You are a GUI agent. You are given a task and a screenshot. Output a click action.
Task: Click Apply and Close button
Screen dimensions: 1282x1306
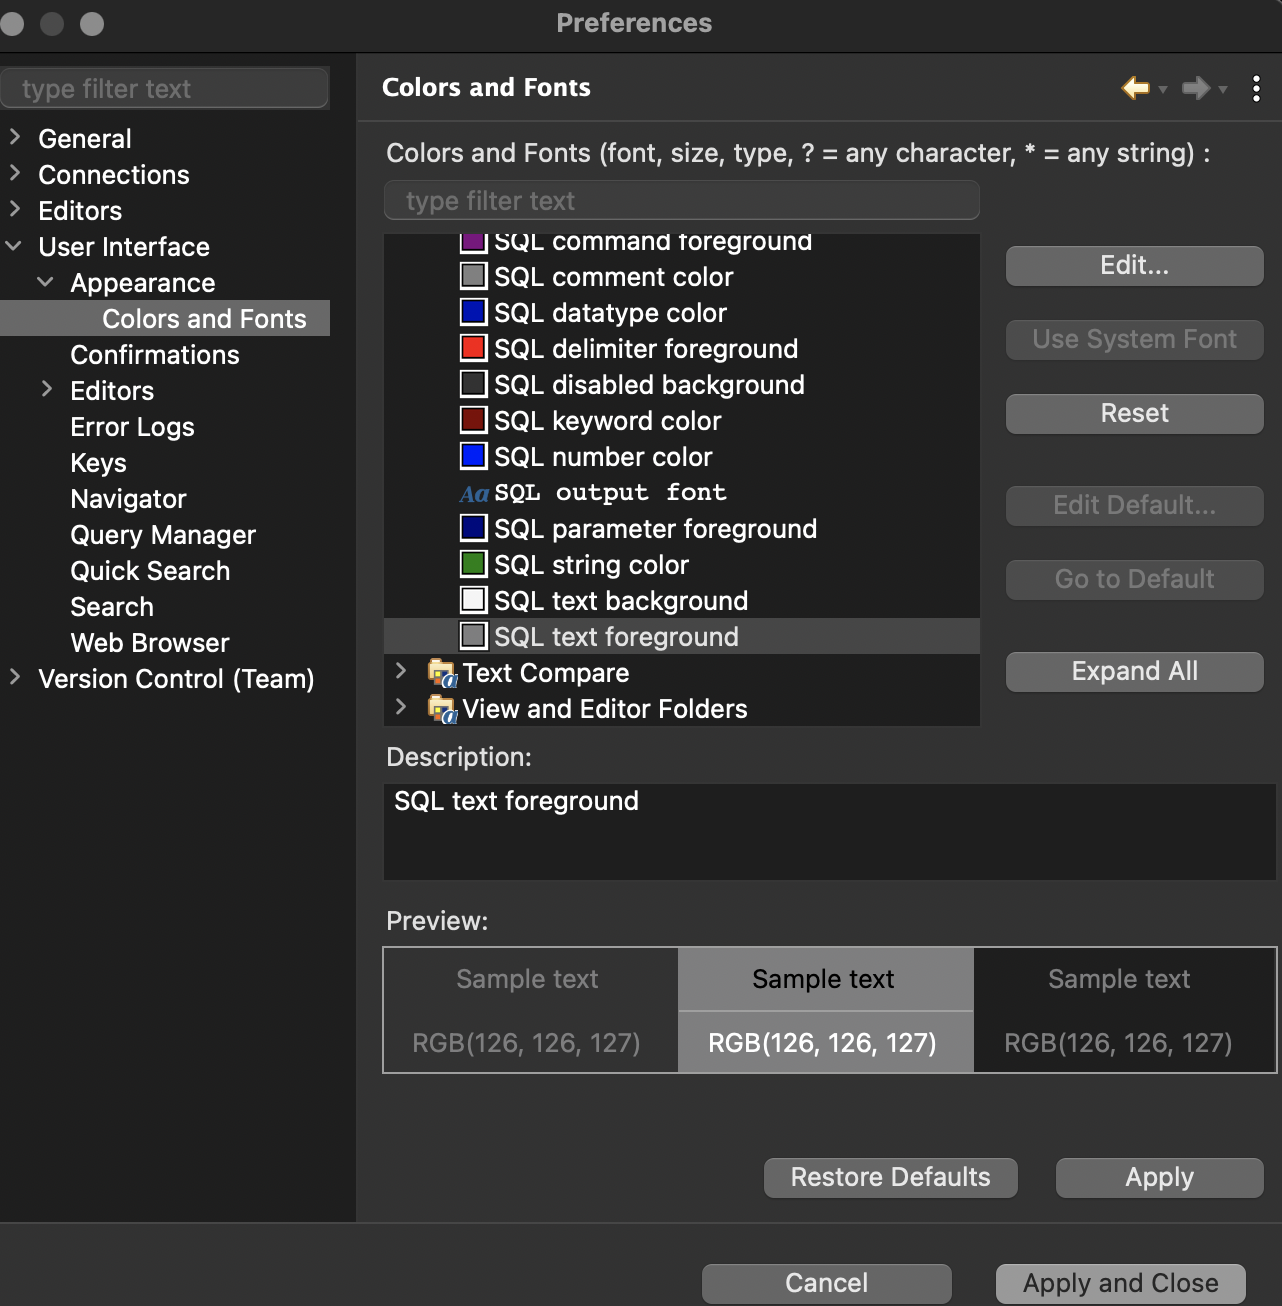(x=1120, y=1283)
